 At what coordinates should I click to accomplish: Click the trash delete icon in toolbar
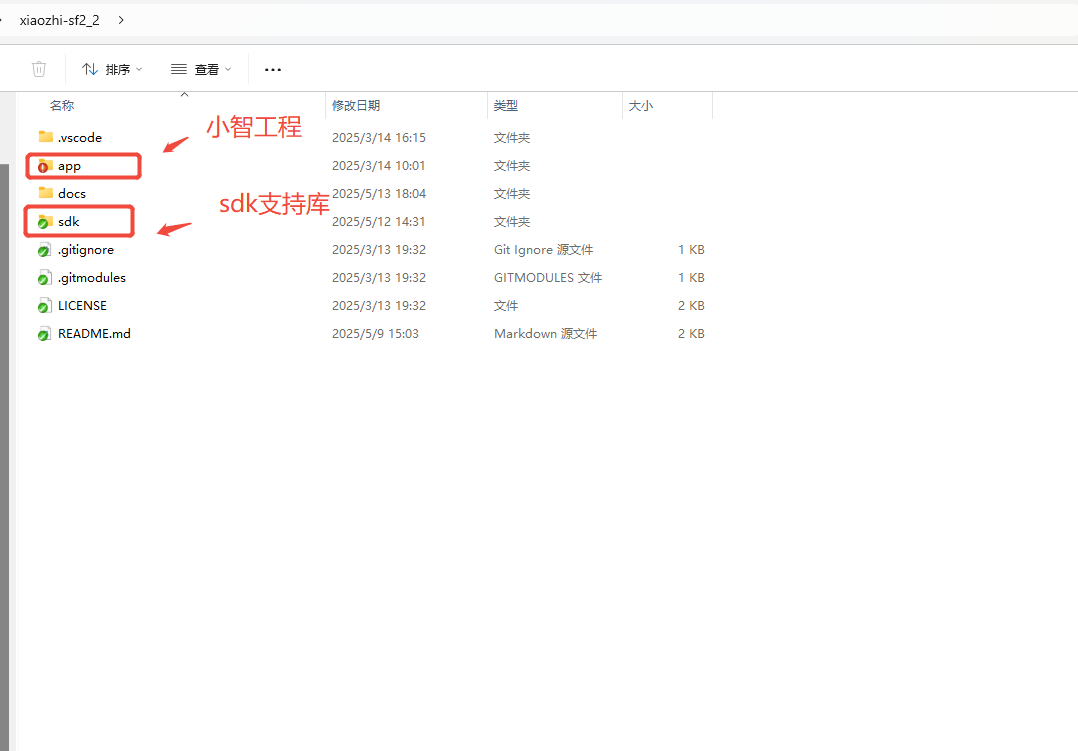coord(39,69)
